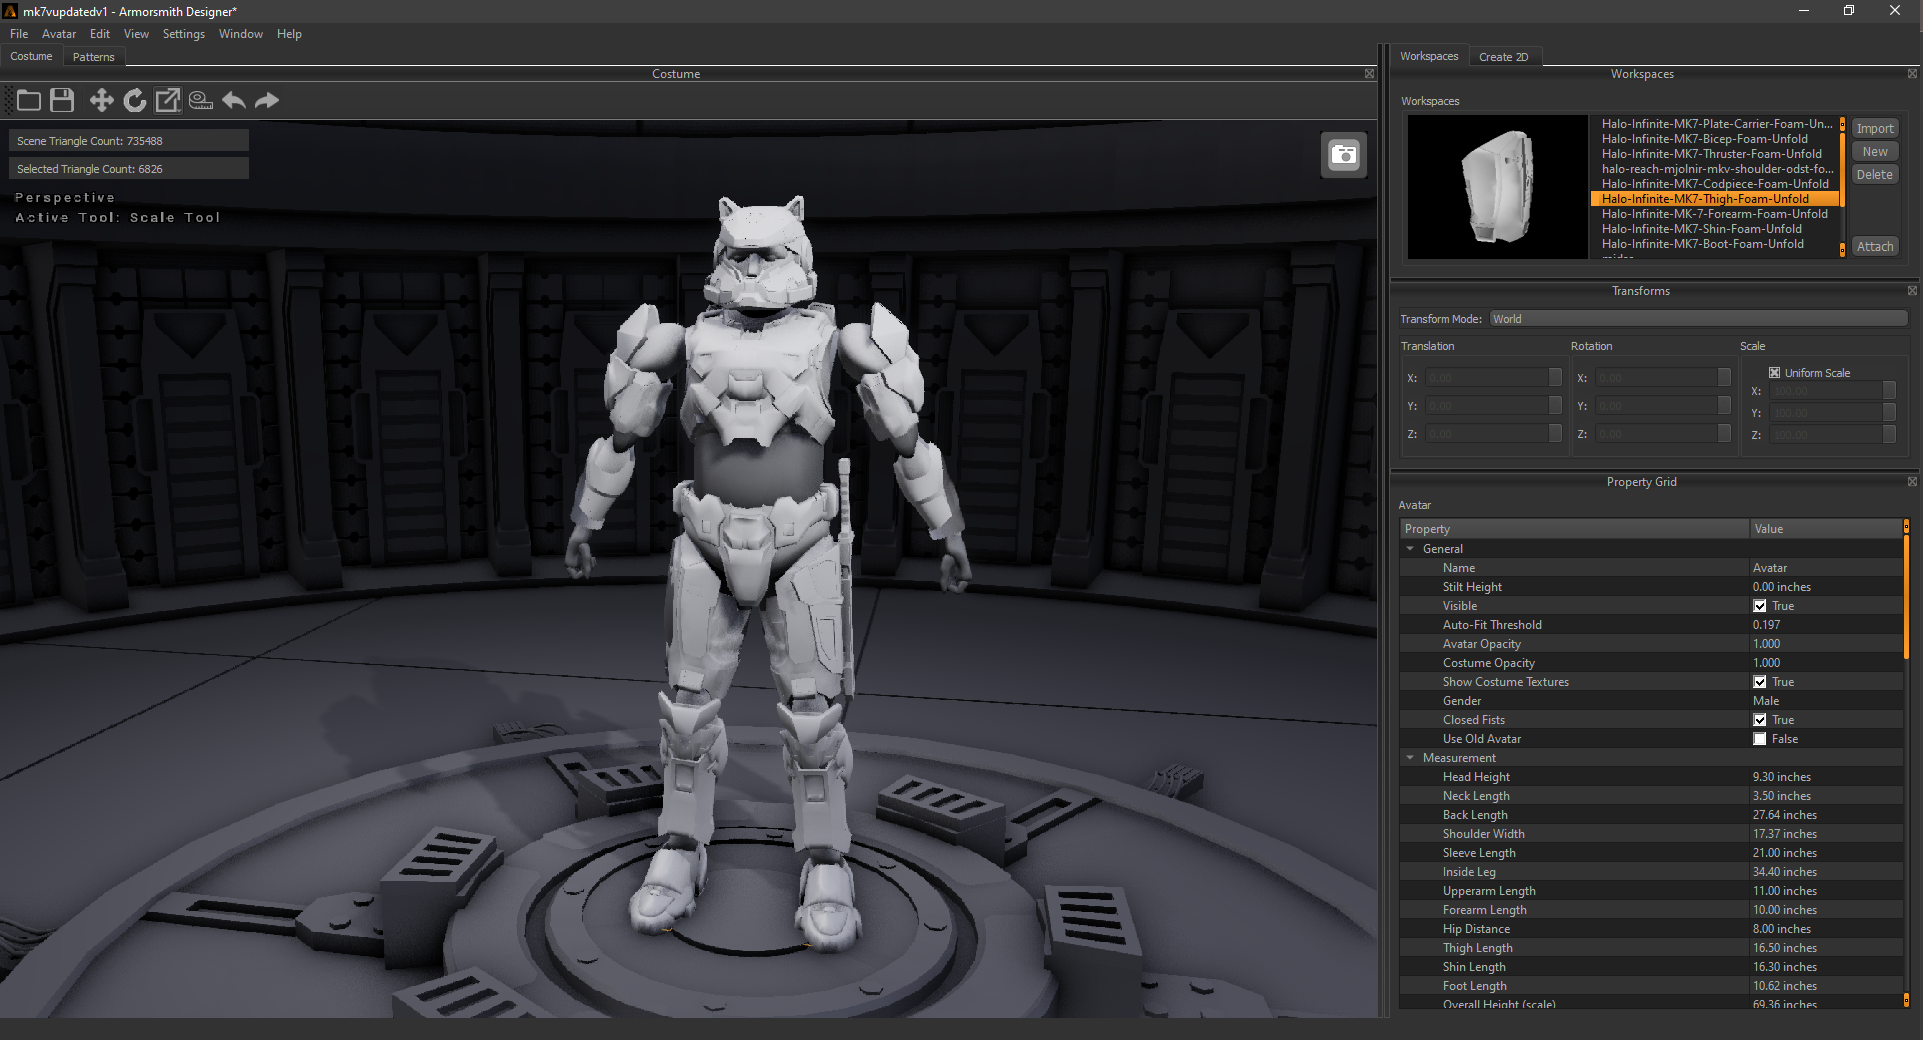Close the Workspaces panel with its X

pos(1912,74)
